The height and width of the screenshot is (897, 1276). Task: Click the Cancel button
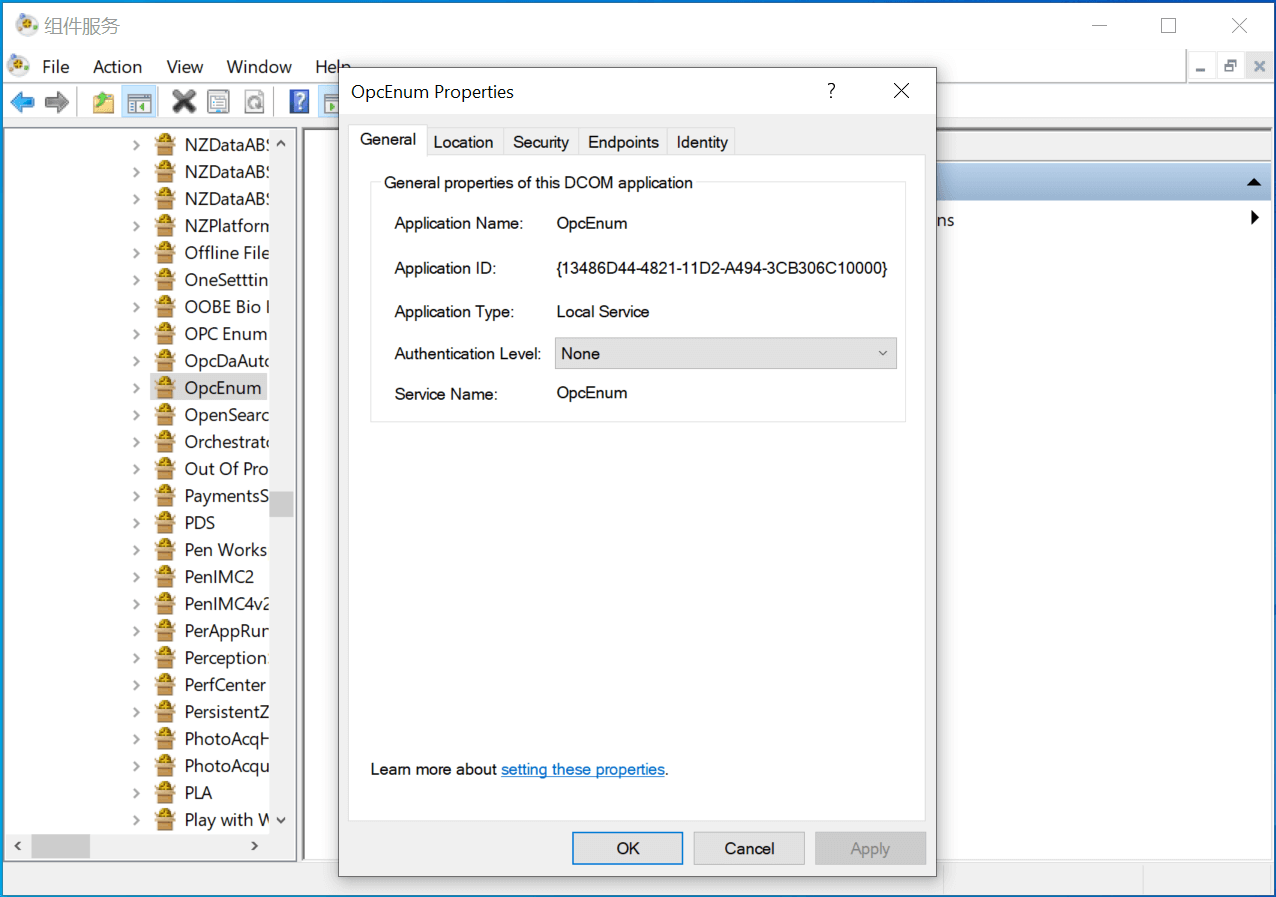pyautogui.click(x=748, y=848)
